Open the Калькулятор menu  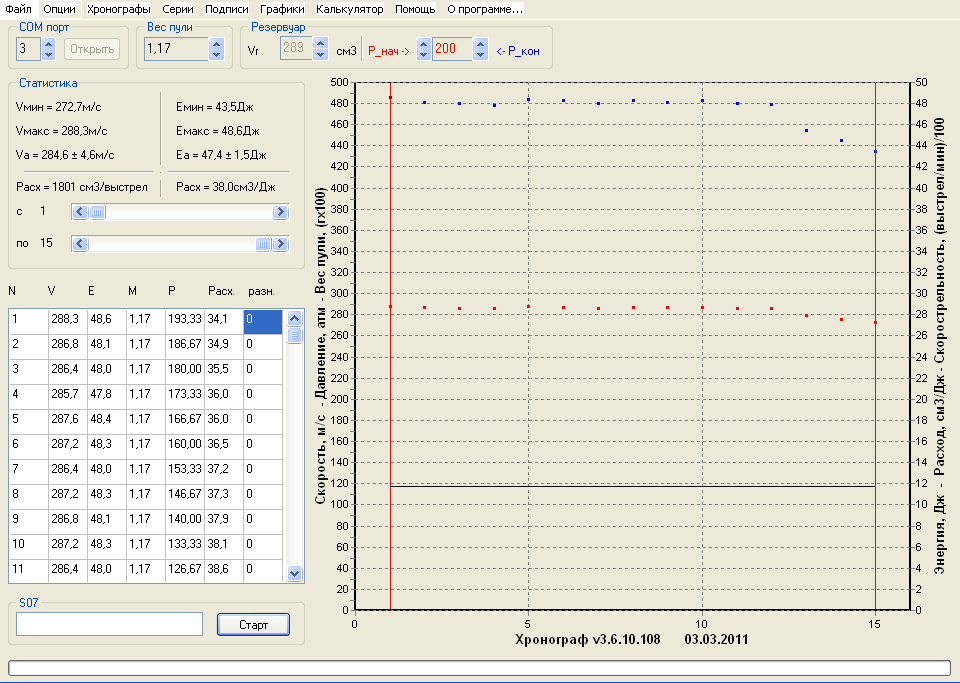(349, 9)
